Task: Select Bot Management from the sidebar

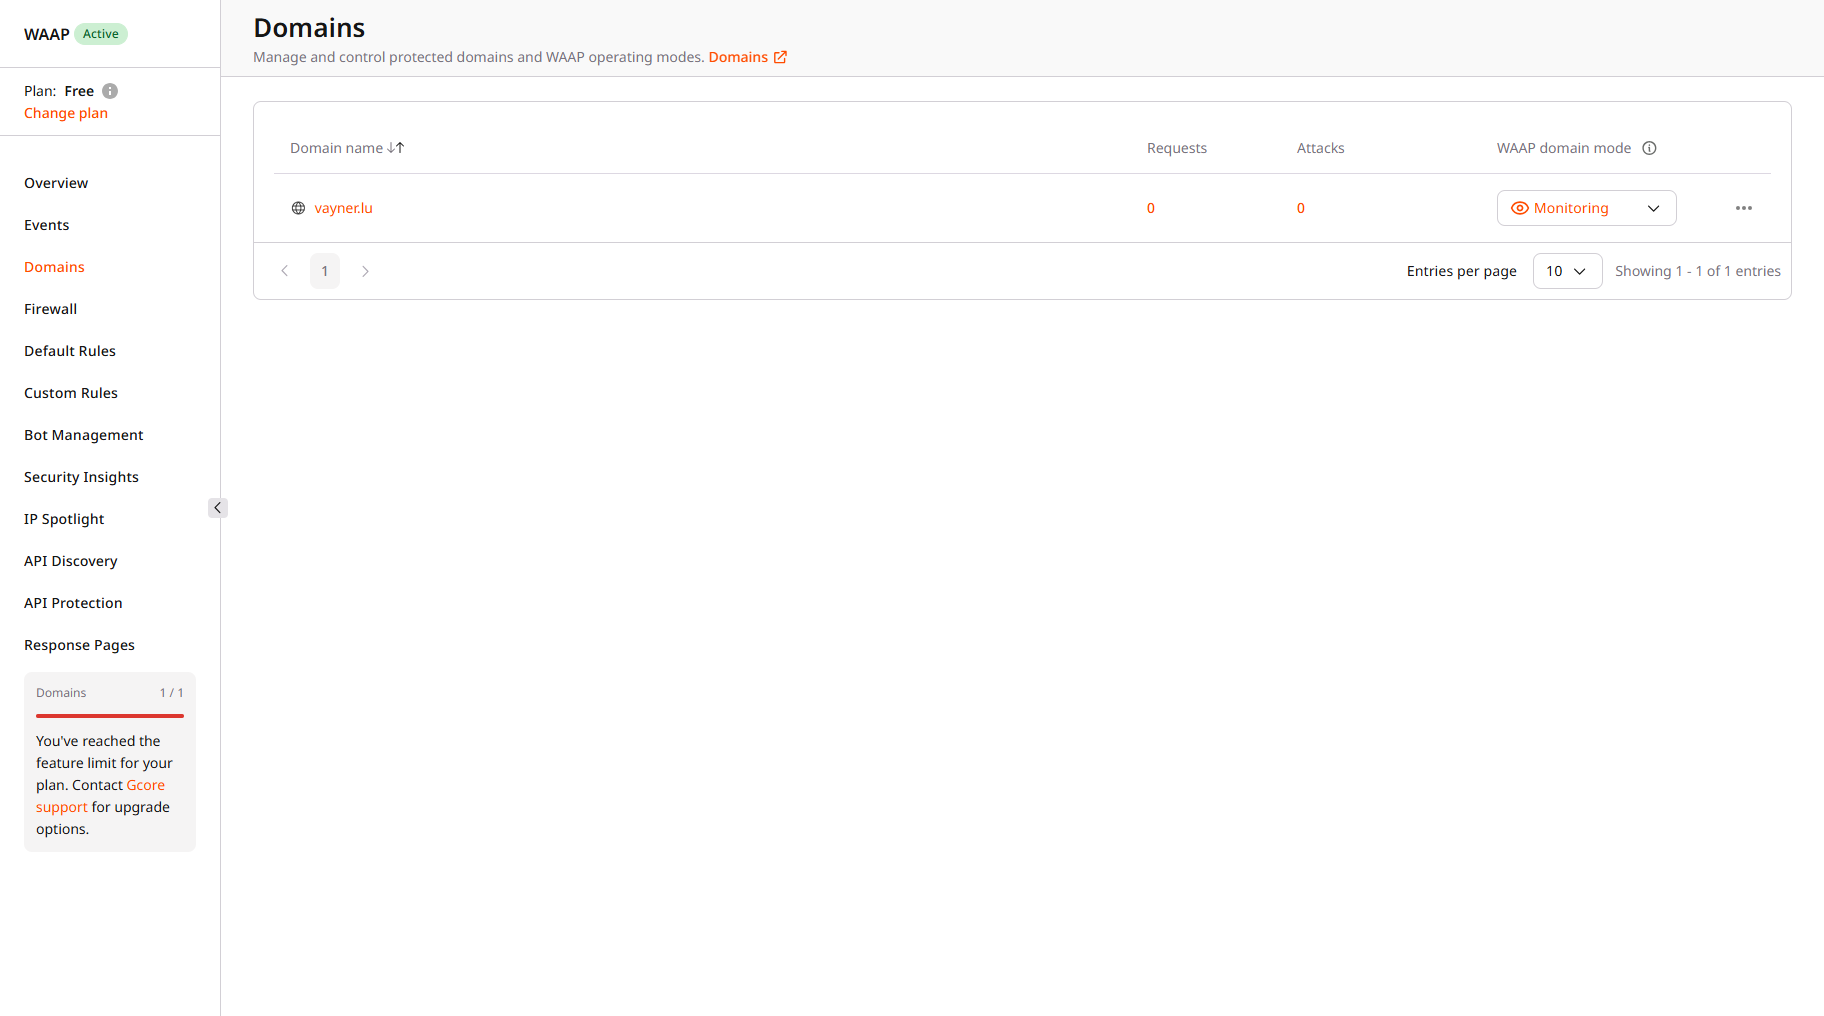Action: click(83, 434)
